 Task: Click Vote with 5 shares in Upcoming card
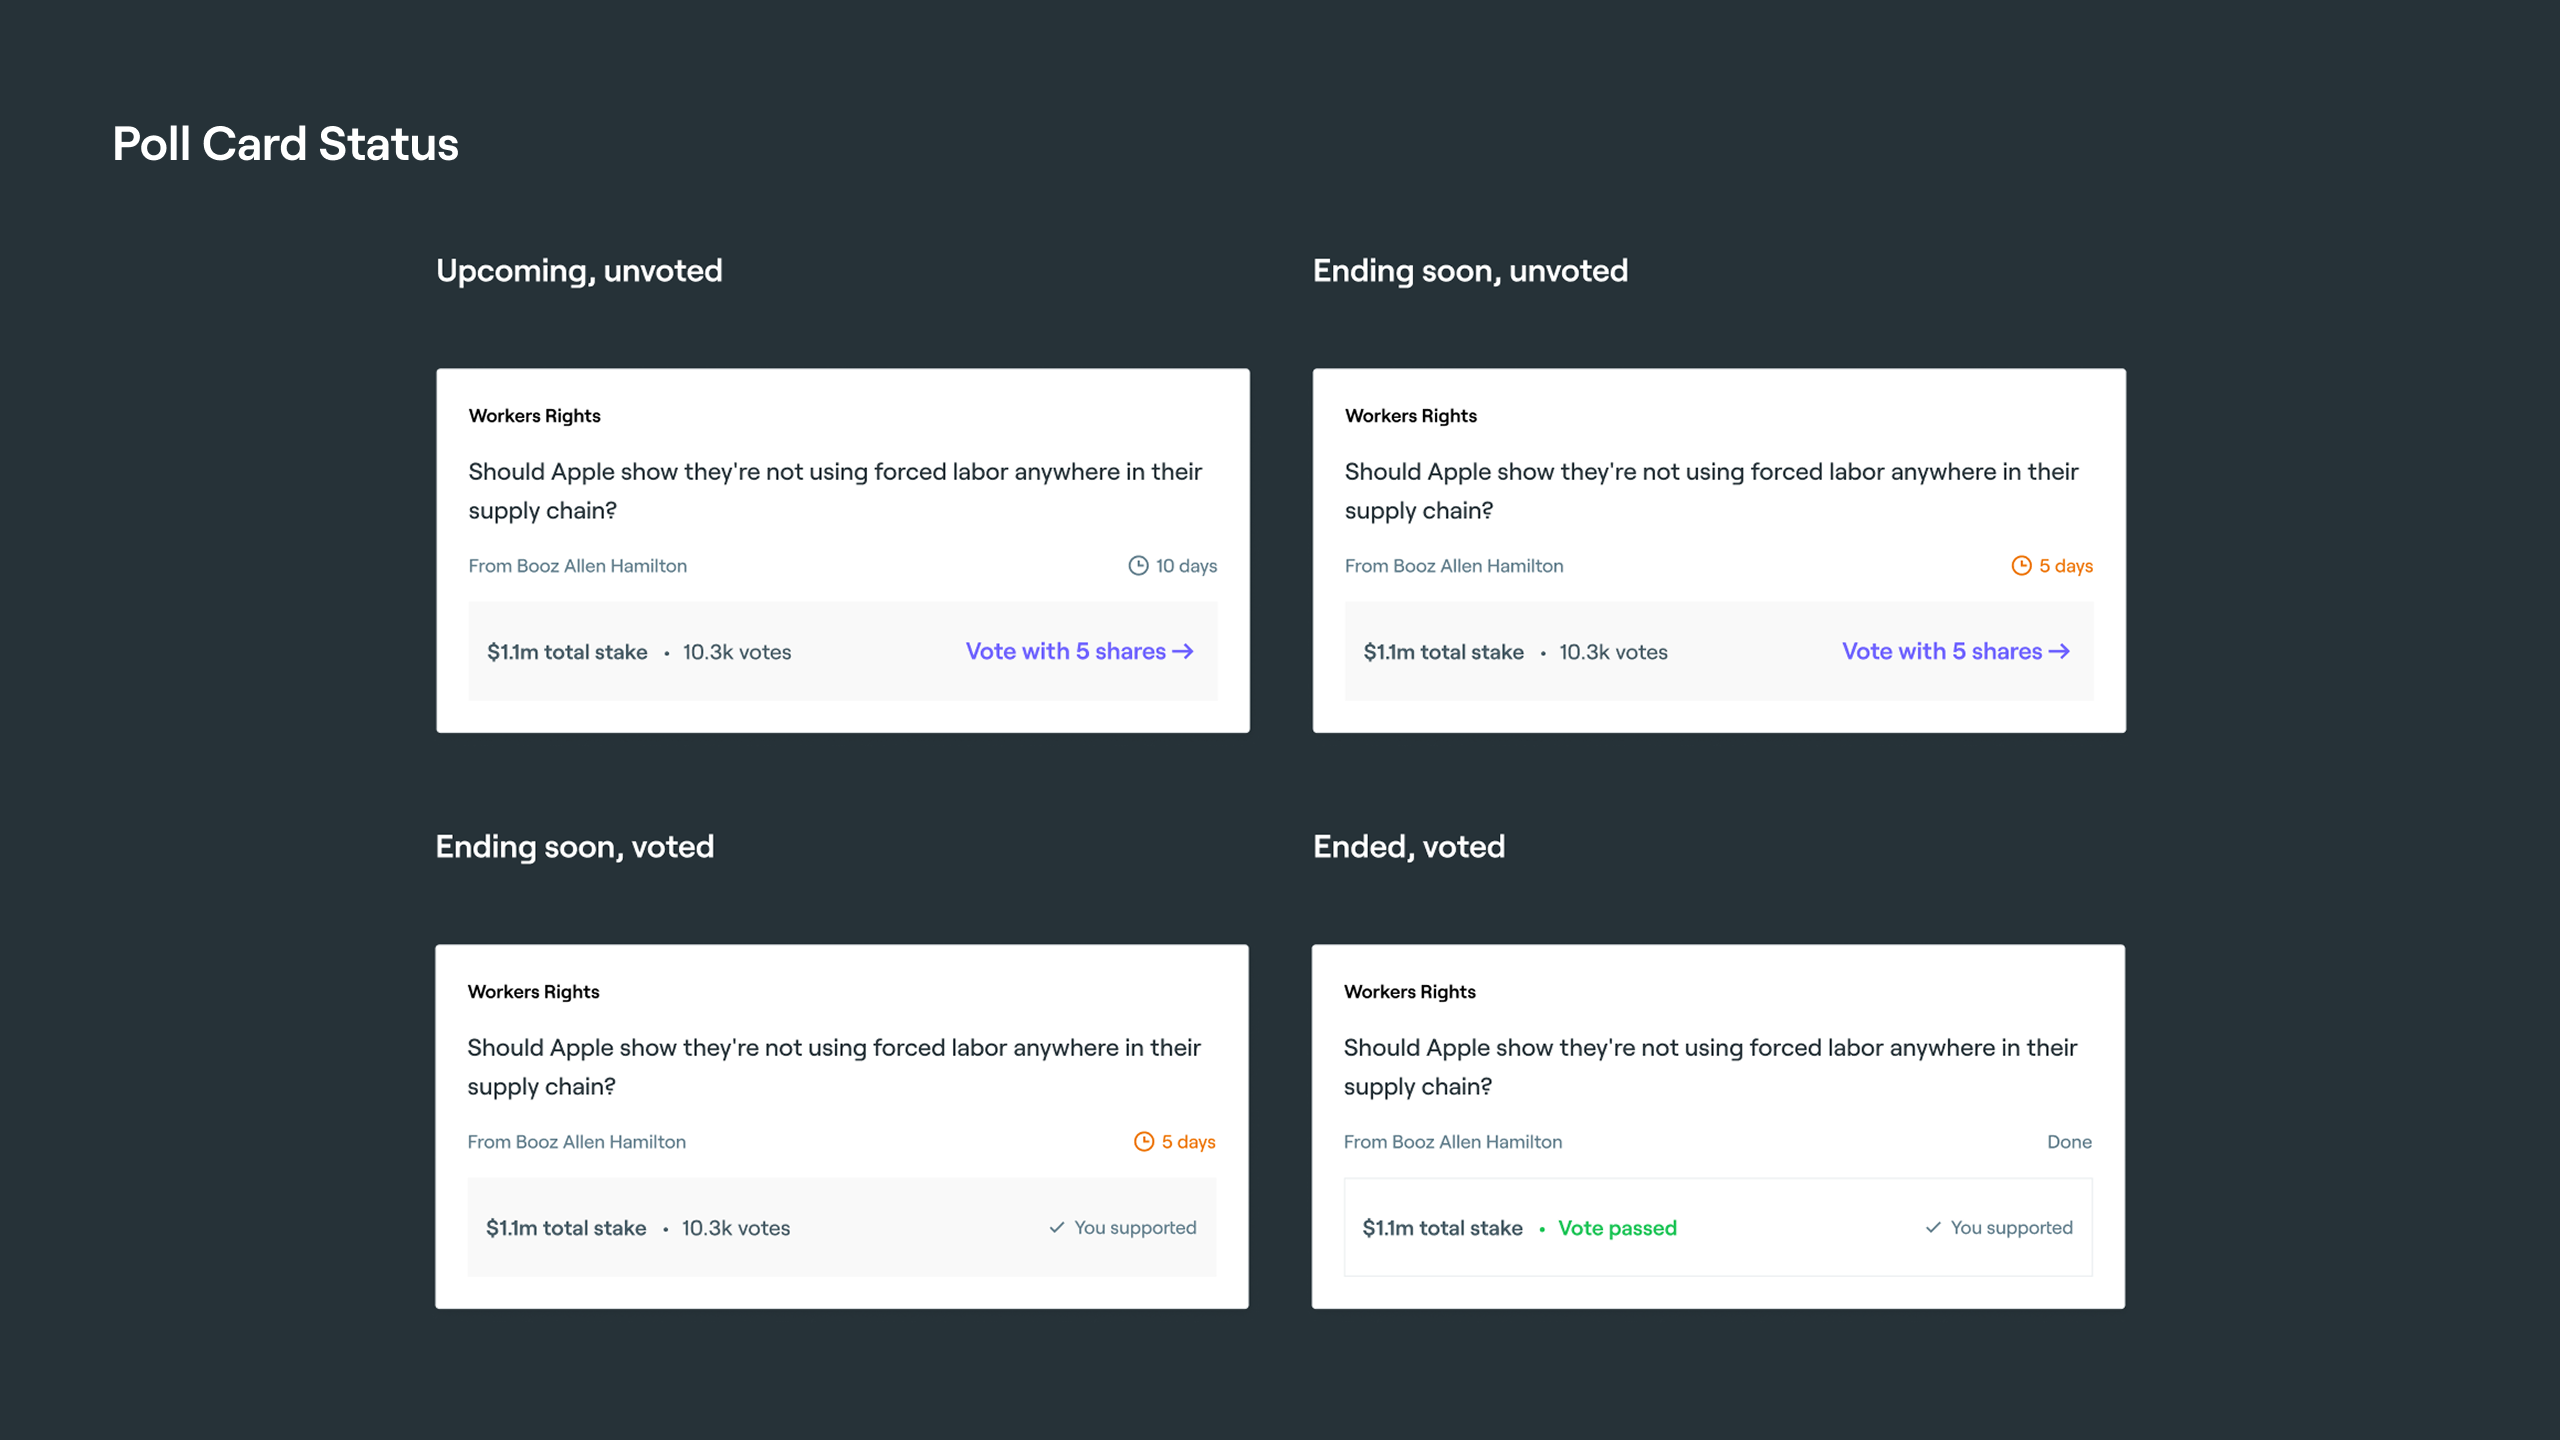tap(1066, 652)
